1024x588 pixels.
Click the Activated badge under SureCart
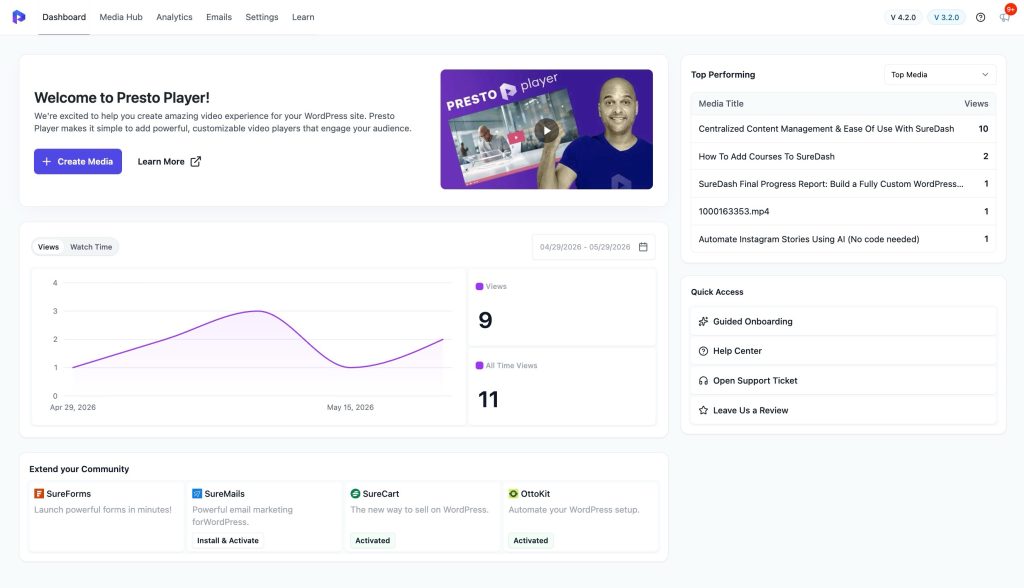373,540
